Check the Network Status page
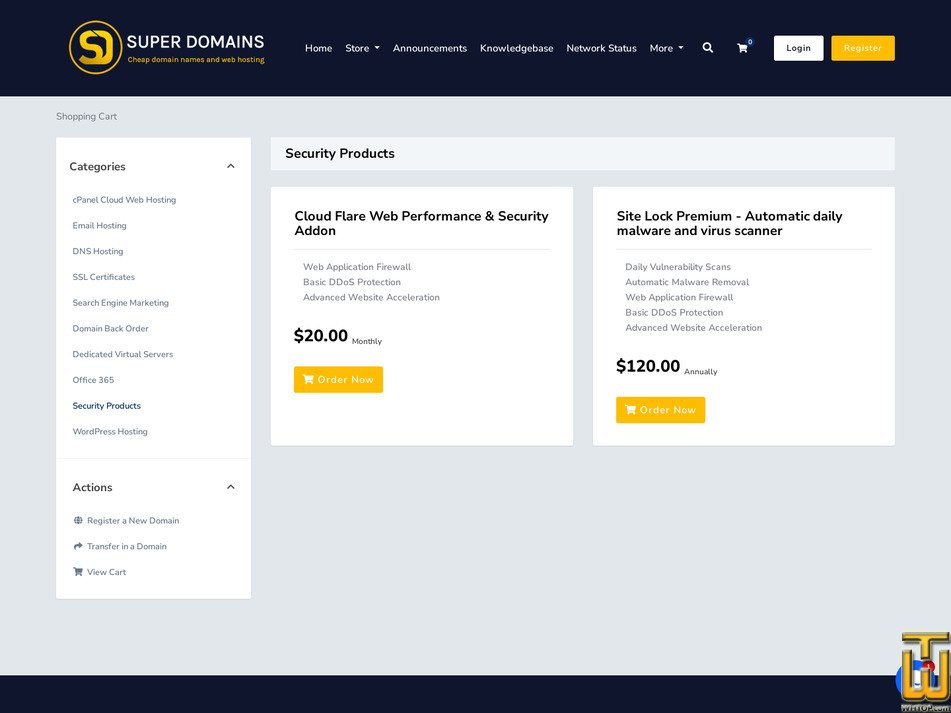Image resolution: width=951 pixels, height=713 pixels. 601,48
